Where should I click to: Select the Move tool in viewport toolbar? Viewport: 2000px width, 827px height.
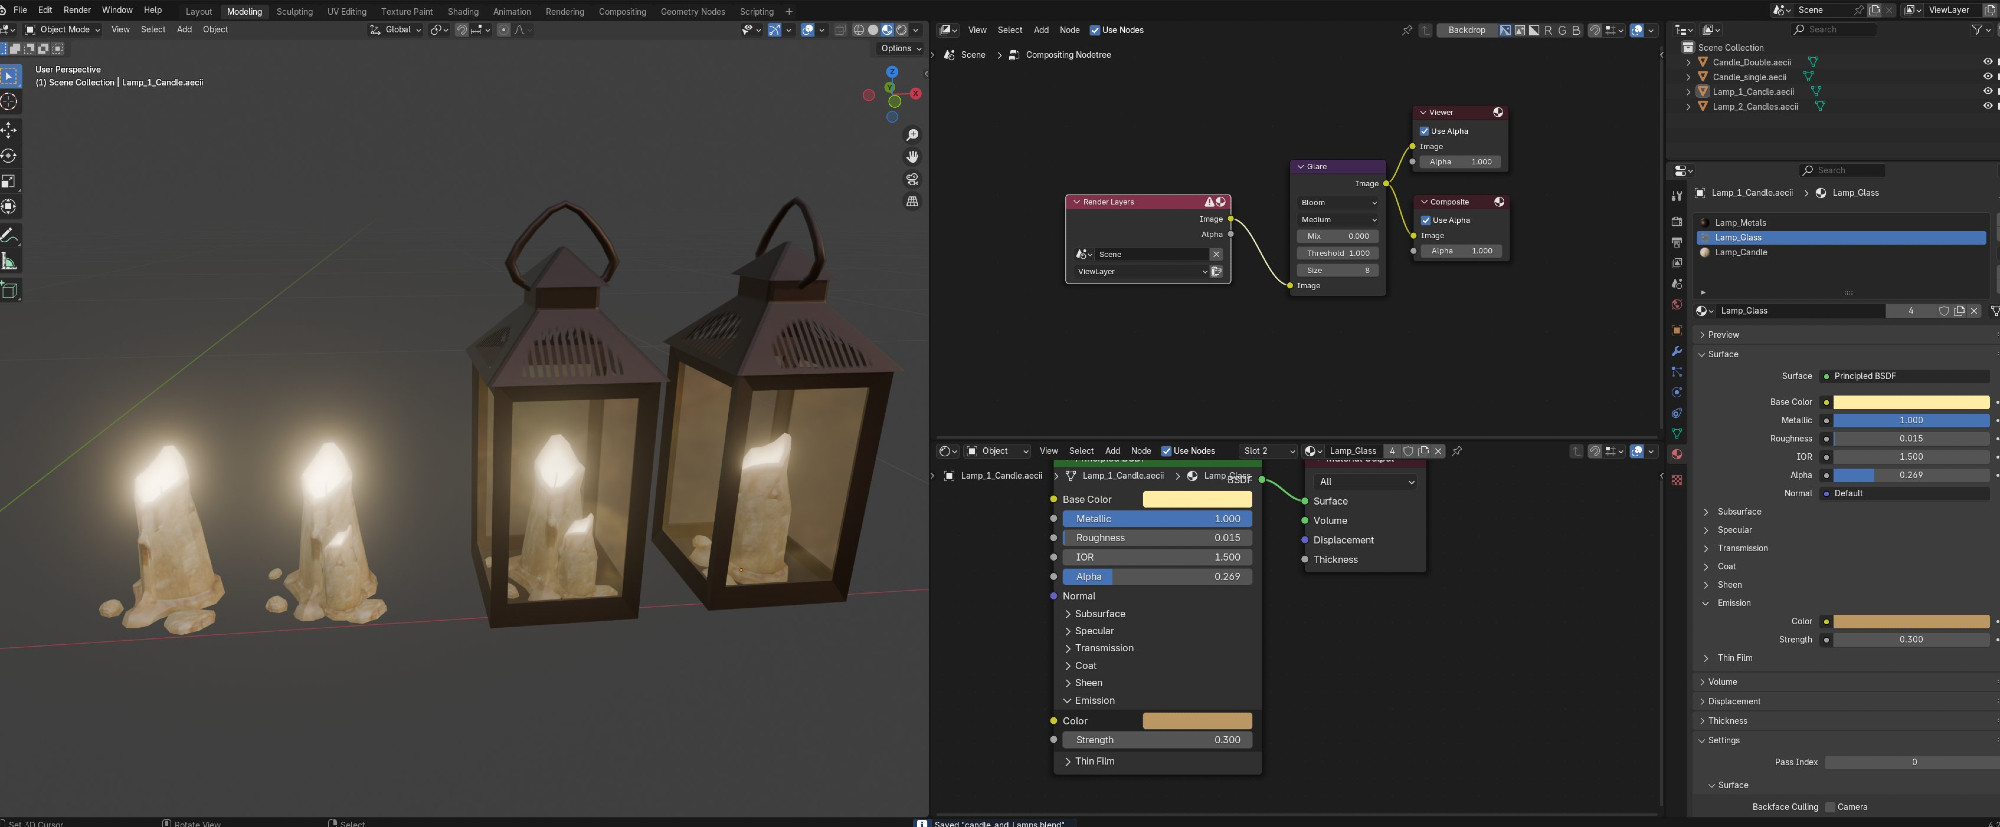pos(9,130)
